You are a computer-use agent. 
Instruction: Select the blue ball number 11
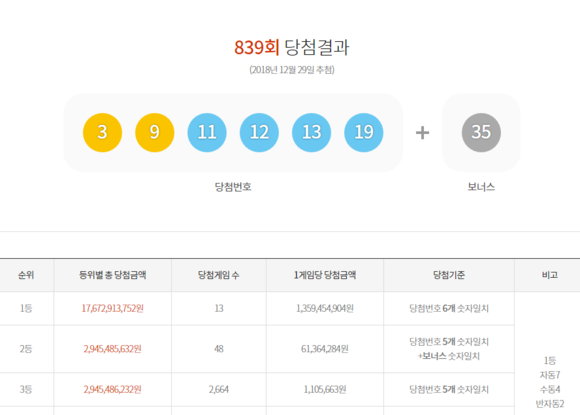pyautogui.click(x=207, y=132)
